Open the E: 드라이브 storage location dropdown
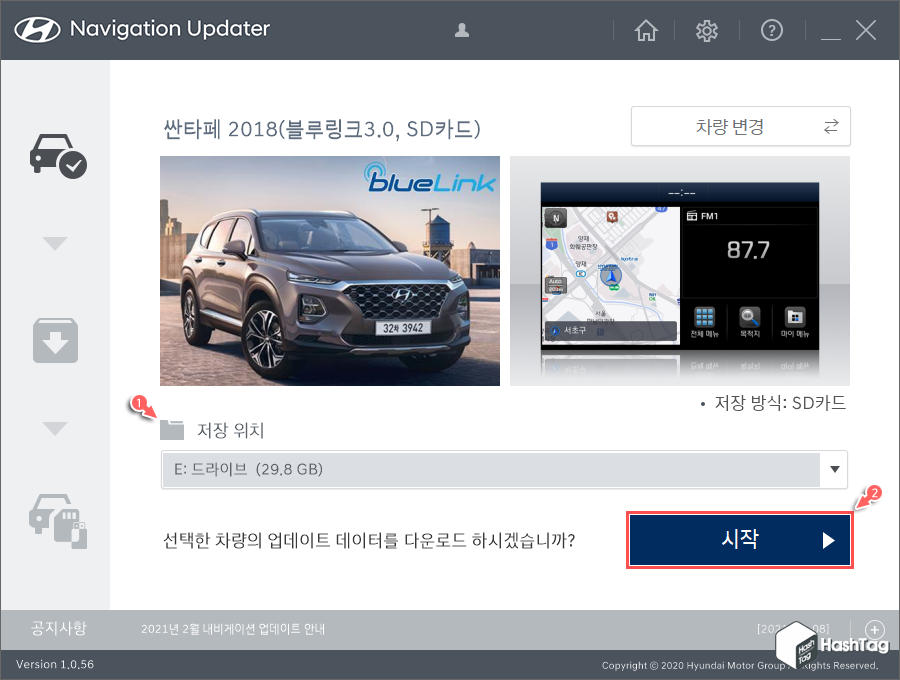This screenshot has height=680, width=900. (x=834, y=469)
